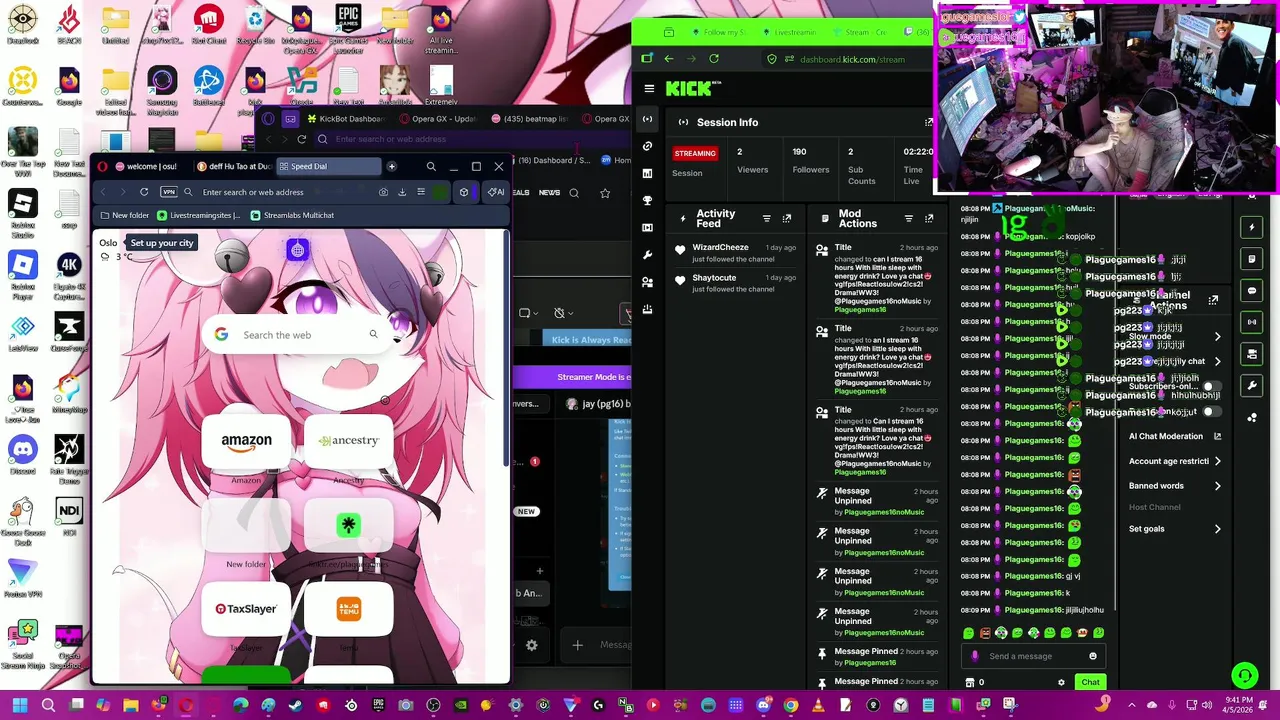Viewport: 1280px width, 720px height.
Task: Click the green Chat send button
Action: (x=1090, y=682)
